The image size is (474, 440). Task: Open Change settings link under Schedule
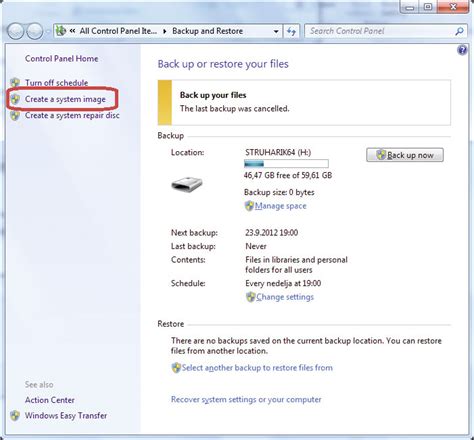pos(285,297)
